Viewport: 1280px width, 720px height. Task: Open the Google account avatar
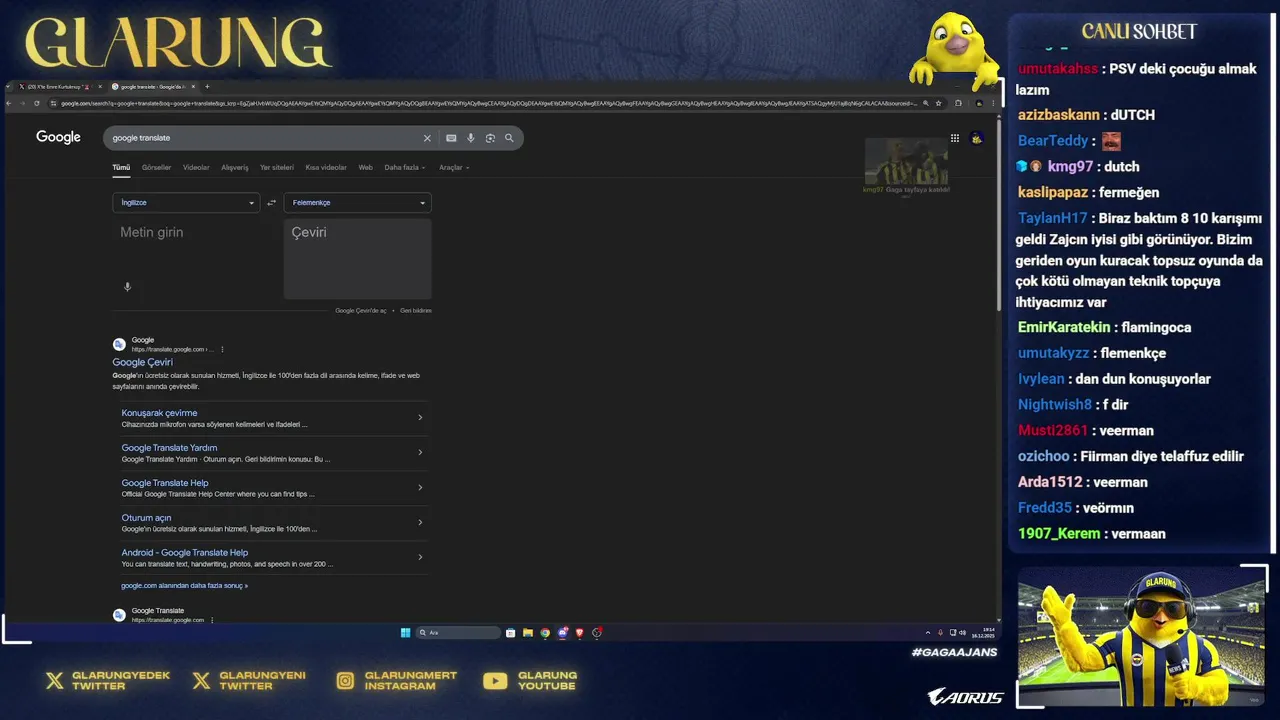977,138
